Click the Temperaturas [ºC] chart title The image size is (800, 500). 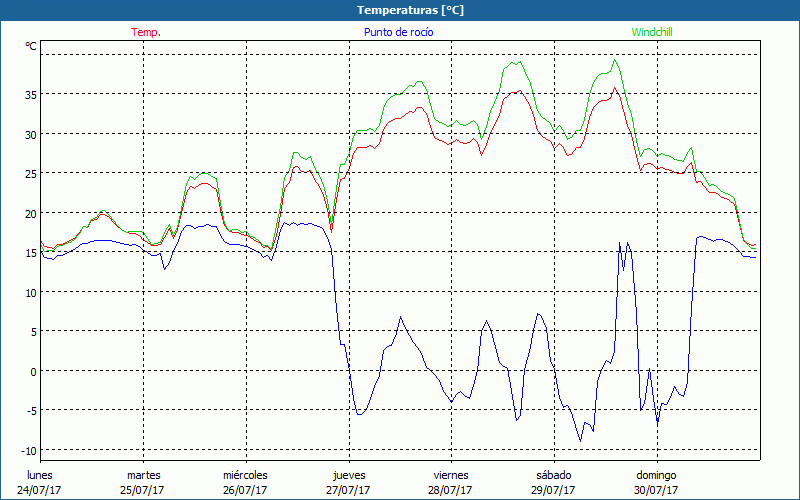[410, 10]
